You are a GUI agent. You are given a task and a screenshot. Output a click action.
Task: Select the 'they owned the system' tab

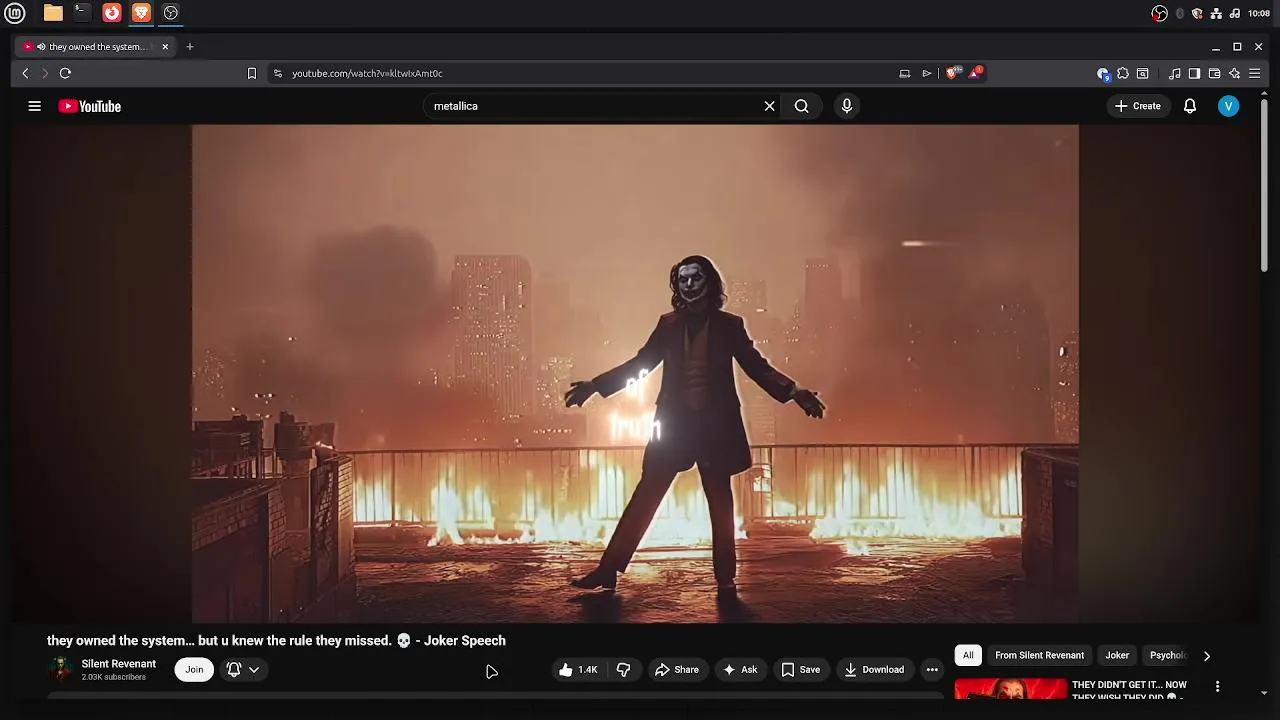point(96,47)
